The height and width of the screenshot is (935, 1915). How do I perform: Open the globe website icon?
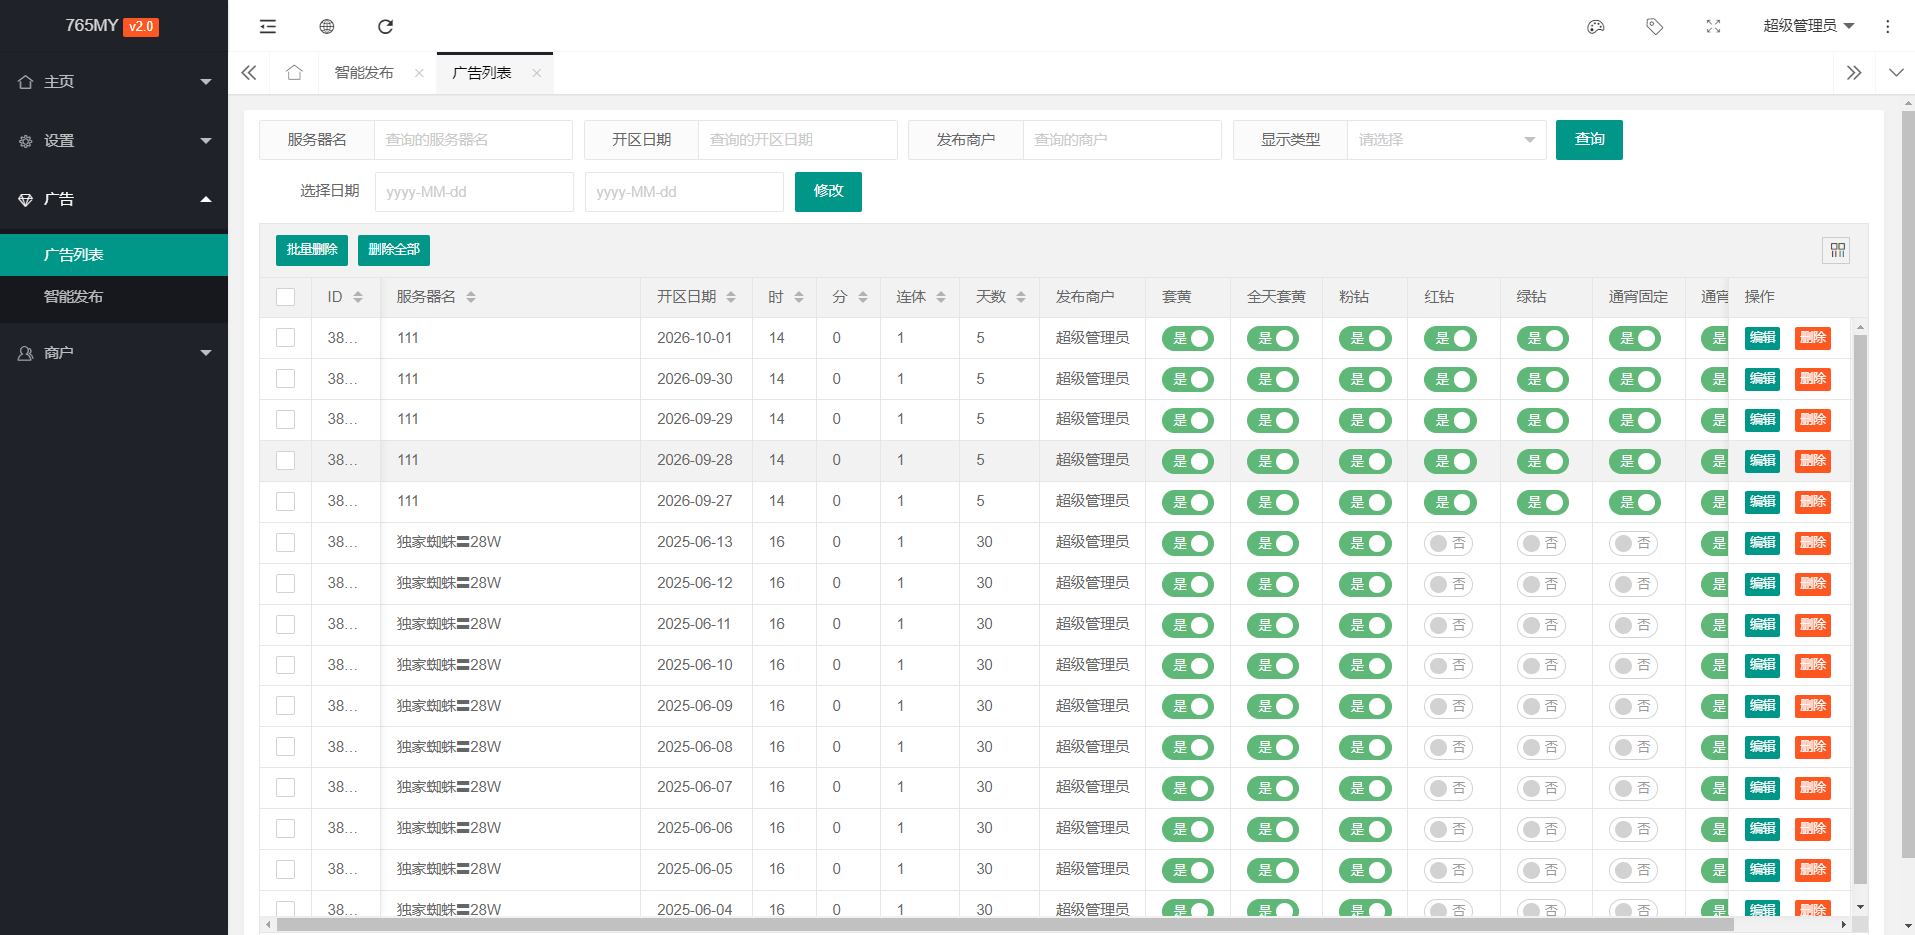[x=327, y=26]
